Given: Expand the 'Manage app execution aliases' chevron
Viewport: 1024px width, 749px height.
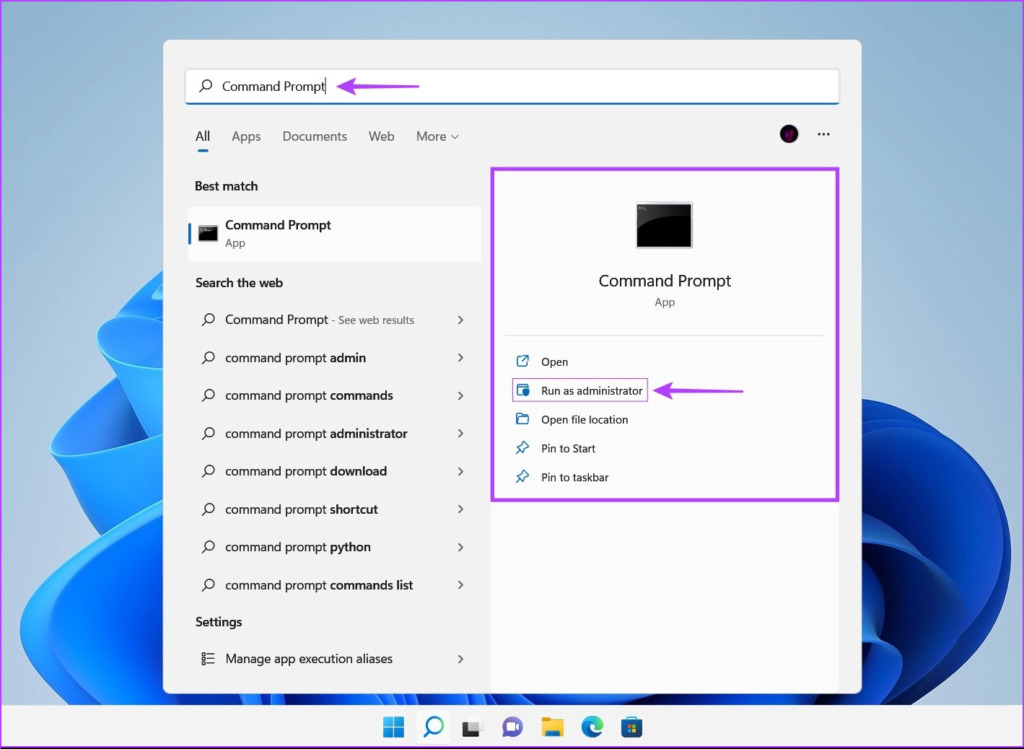Looking at the screenshot, I should tap(460, 659).
